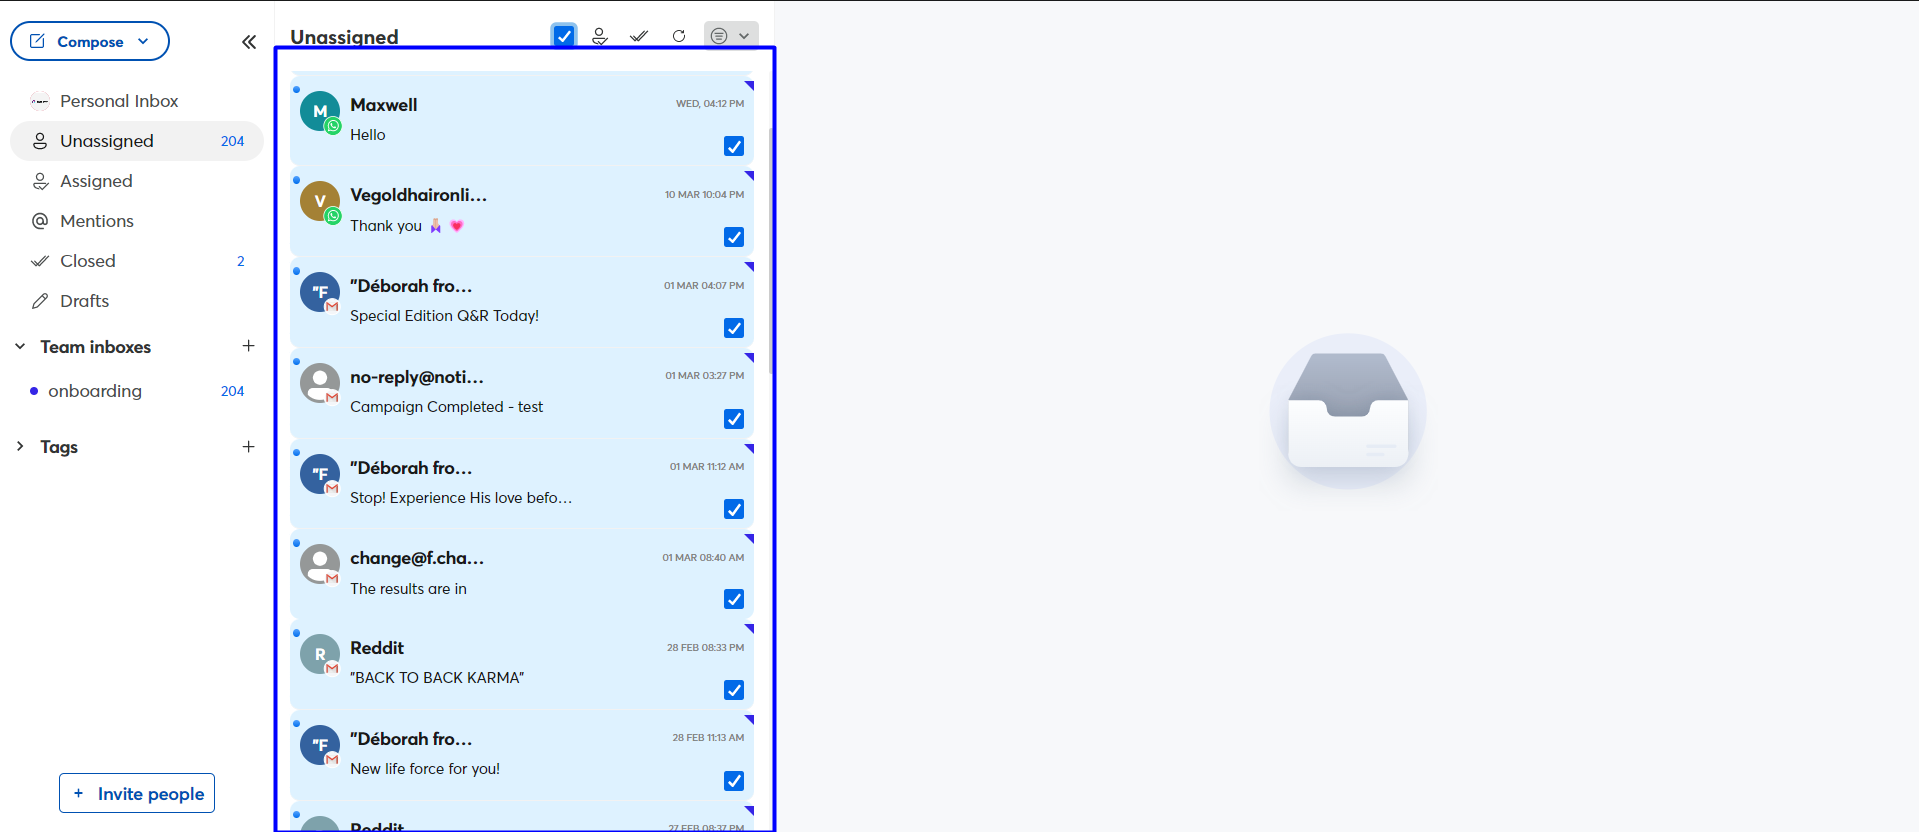Image resolution: width=1919 pixels, height=832 pixels.
Task: Open the filter dropdown in list header
Action: pyautogui.click(x=731, y=36)
